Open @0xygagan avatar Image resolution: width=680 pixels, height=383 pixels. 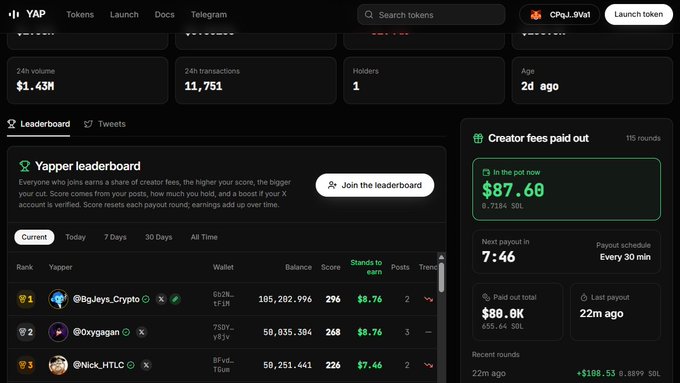point(58,332)
